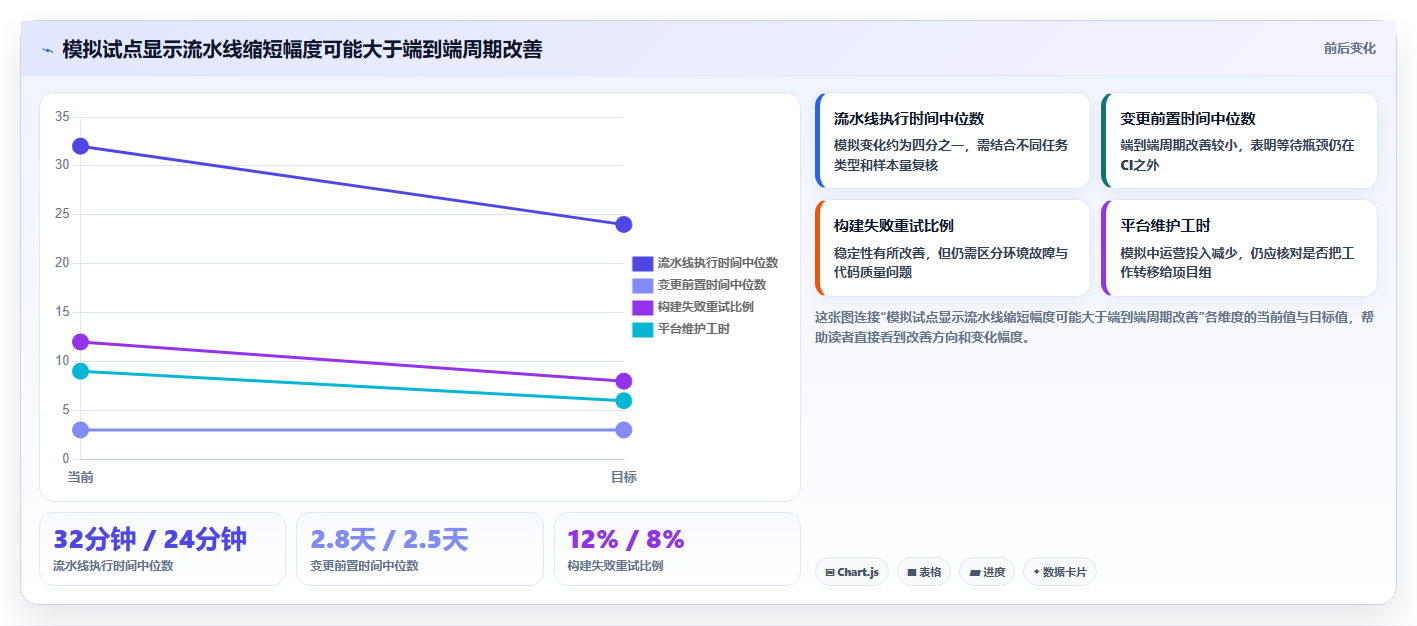This screenshot has height=626, width=1417.
Task: Open the 变更前置时间中位数 insight card heading
Action: tap(1188, 118)
